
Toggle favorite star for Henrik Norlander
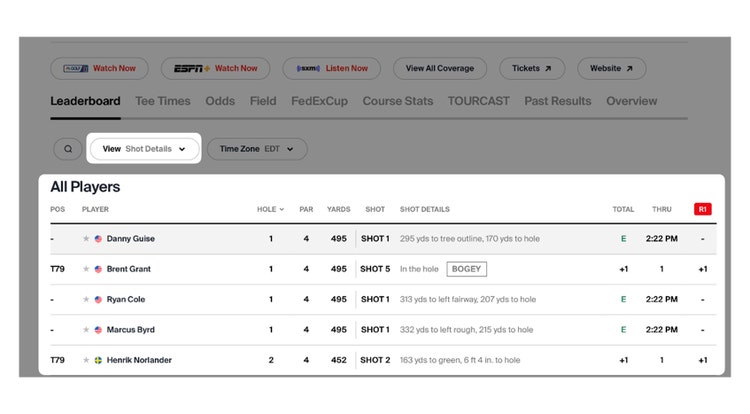(x=87, y=360)
